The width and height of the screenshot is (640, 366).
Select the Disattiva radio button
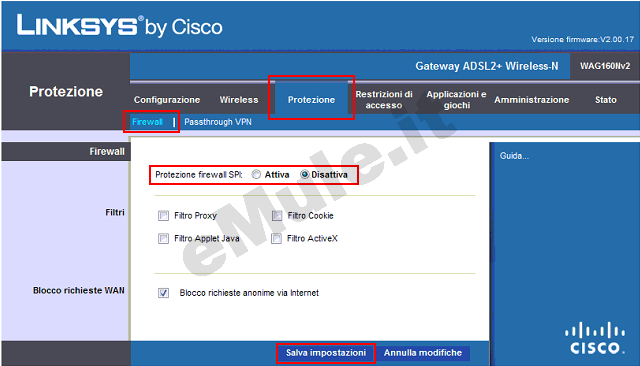click(304, 175)
